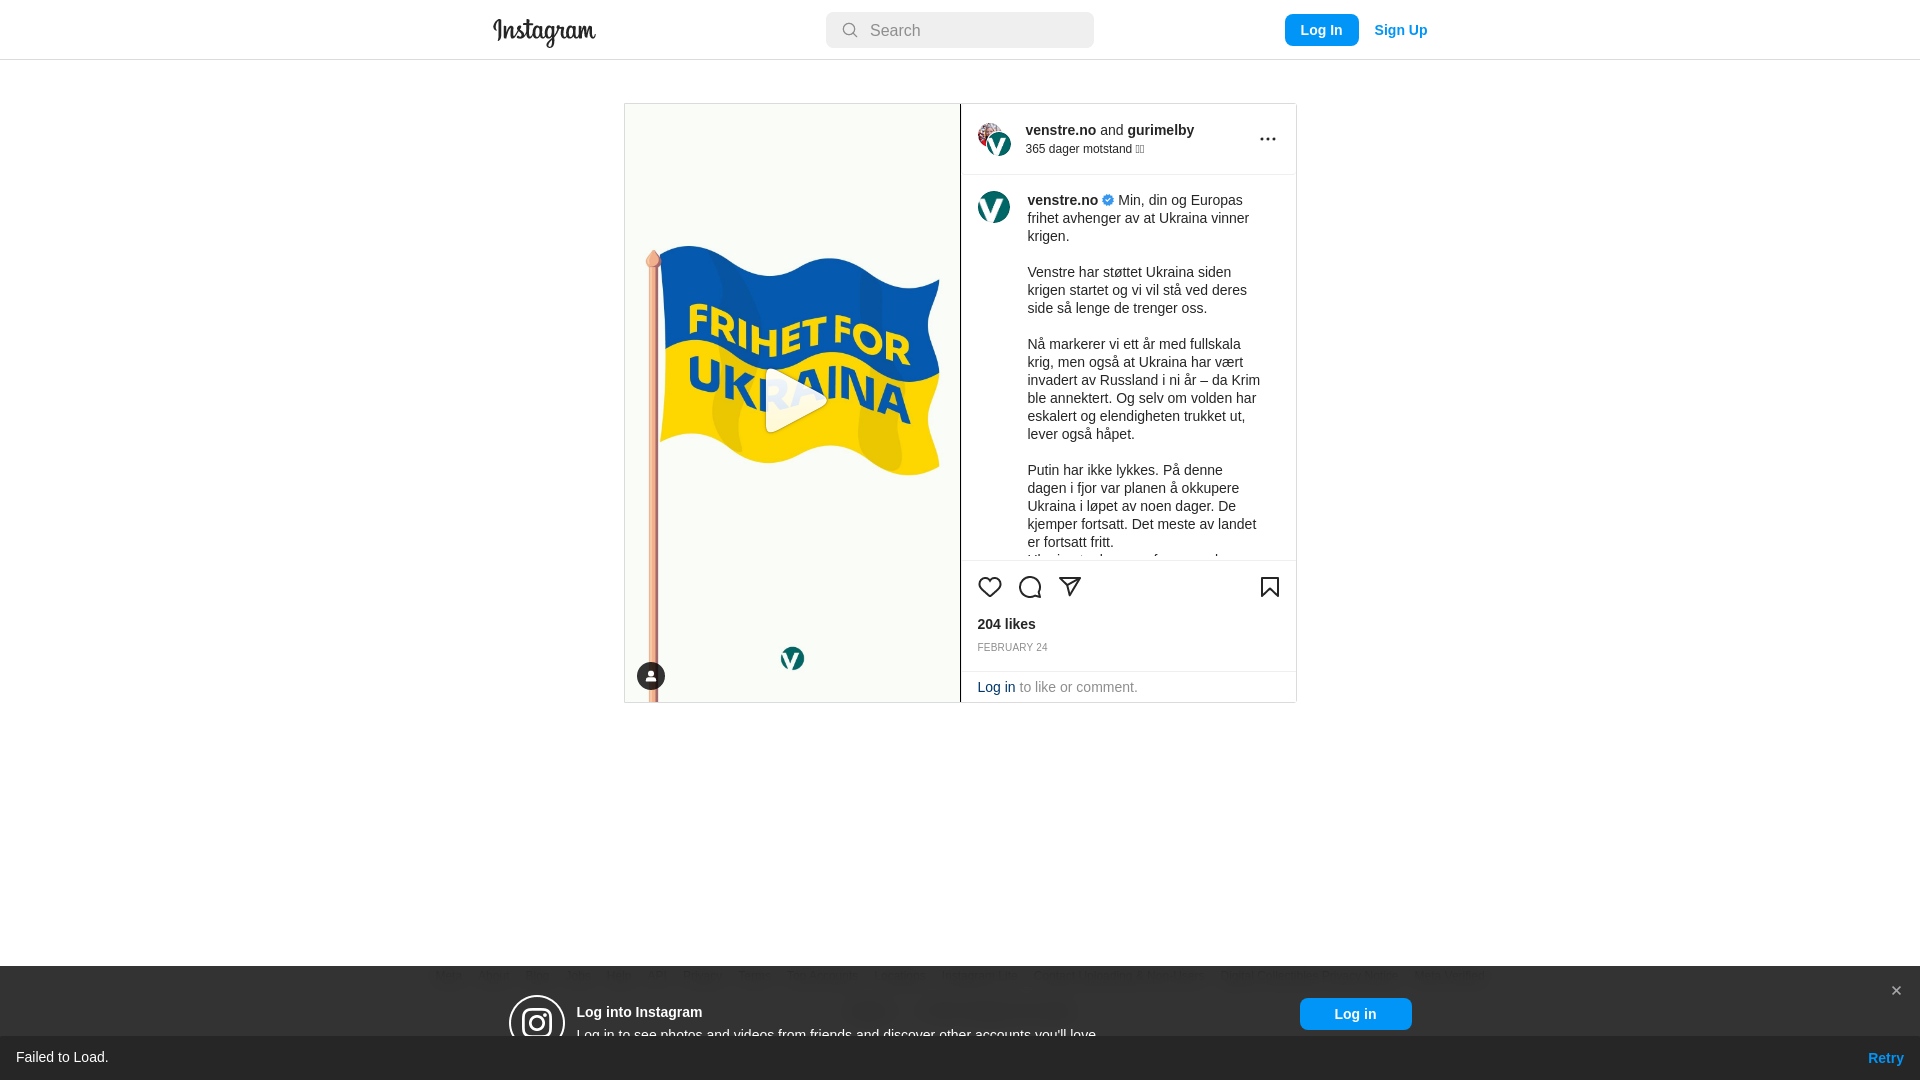Click the Instagram logo

(x=544, y=32)
